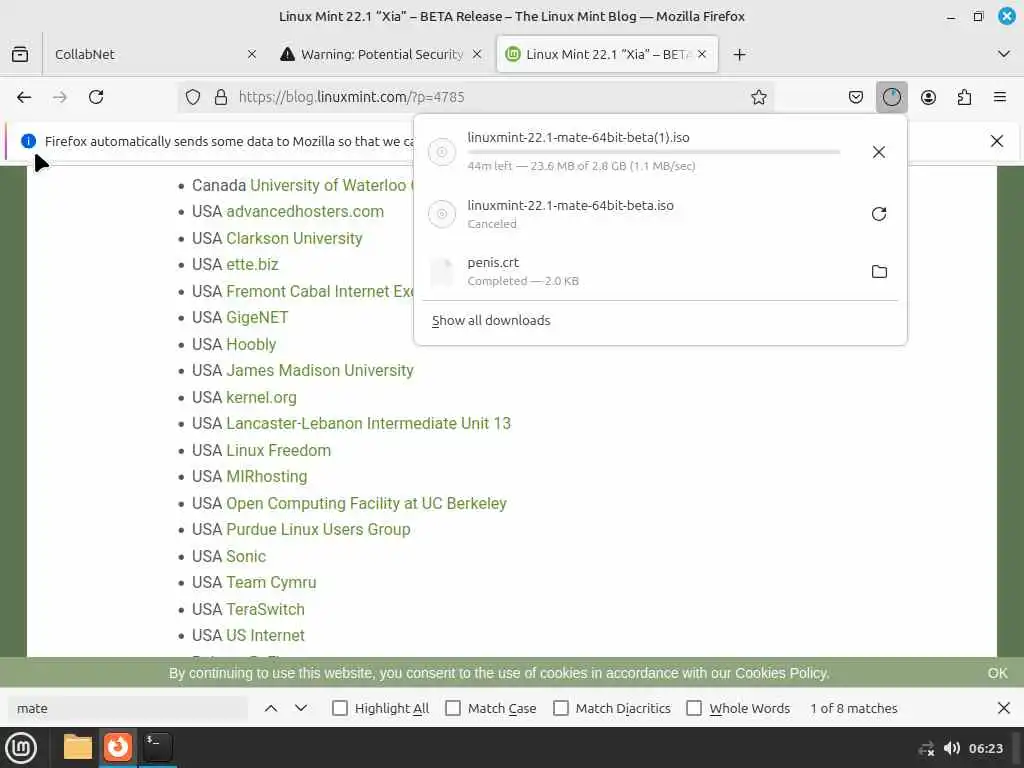
Task: Open the network status tray icon
Action: (926, 748)
